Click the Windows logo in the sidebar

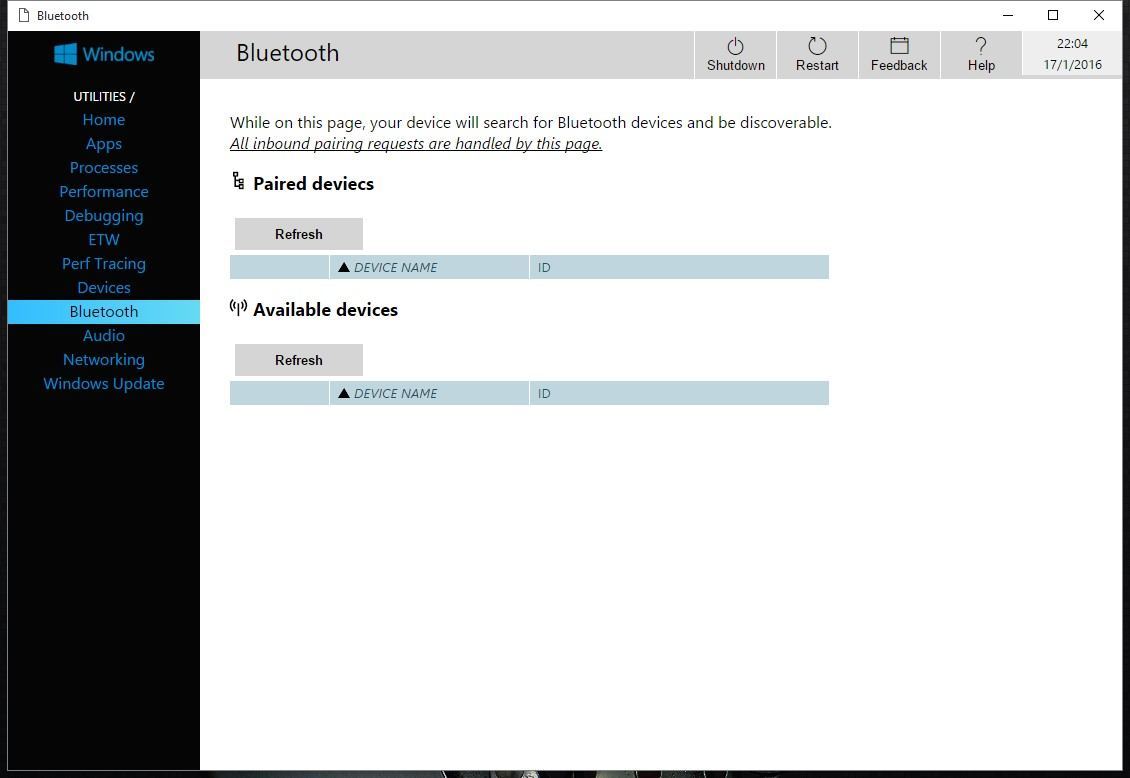(103, 54)
